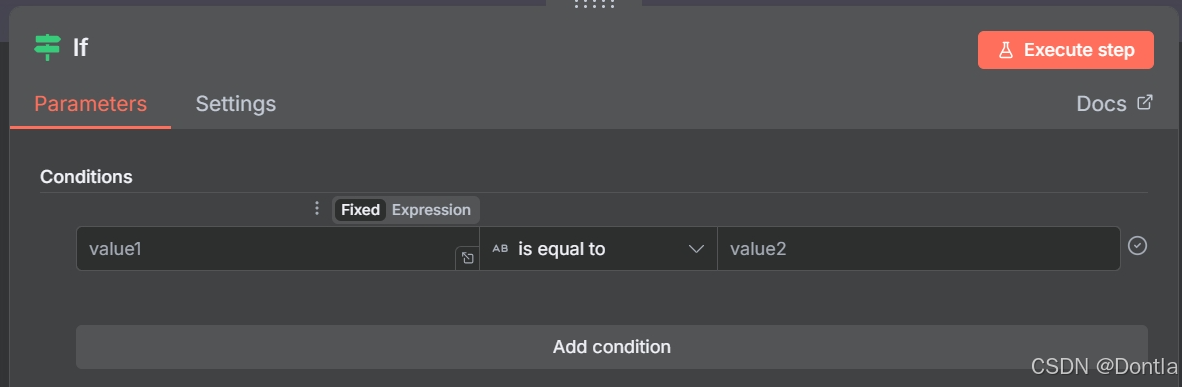
Task: Switch to the Settings tab
Action: (x=235, y=103)
